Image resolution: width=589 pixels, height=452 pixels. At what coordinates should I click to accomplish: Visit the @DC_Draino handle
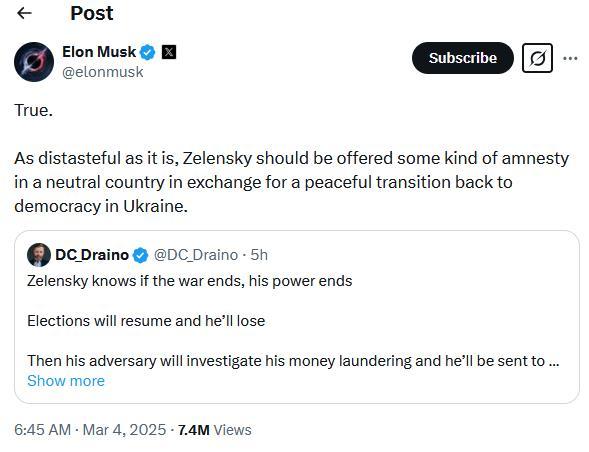(x=196, y=255)
